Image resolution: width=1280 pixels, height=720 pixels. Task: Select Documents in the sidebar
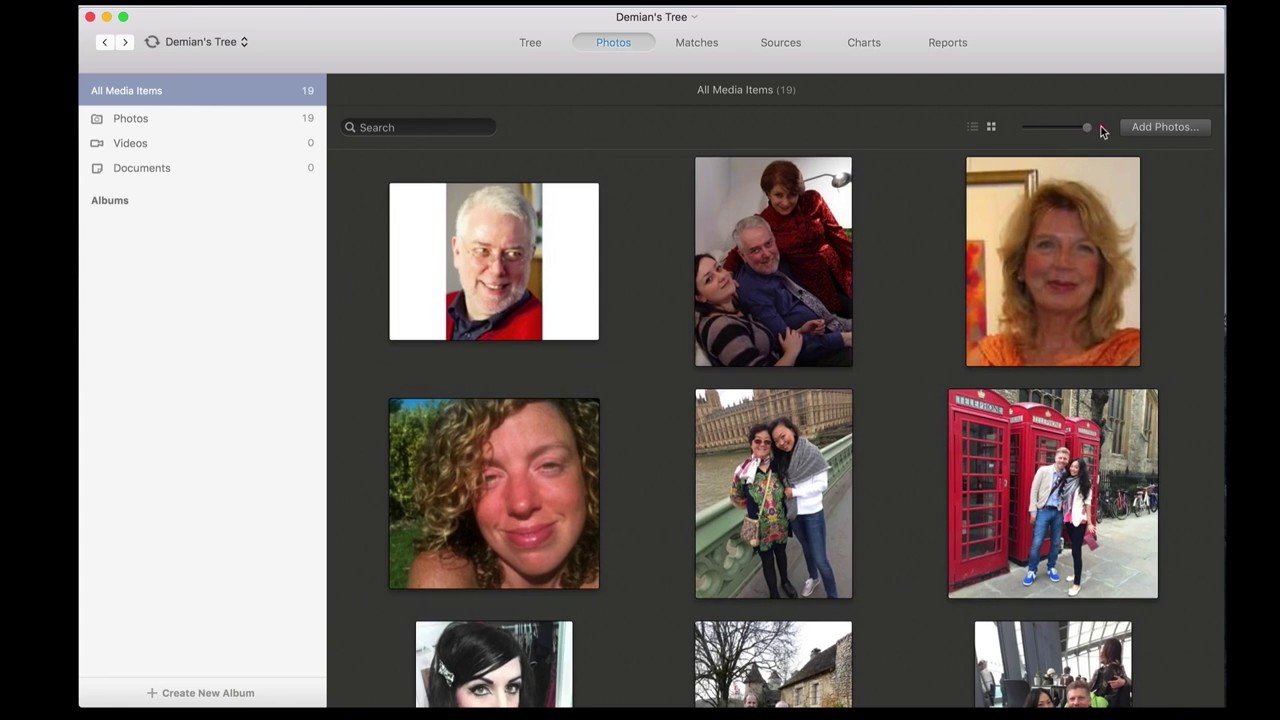click(x=202, y=168)
